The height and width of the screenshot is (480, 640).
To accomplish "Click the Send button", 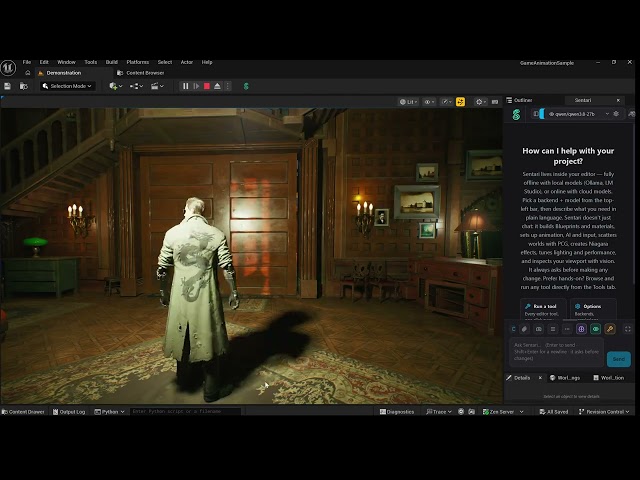I will 619,359.
